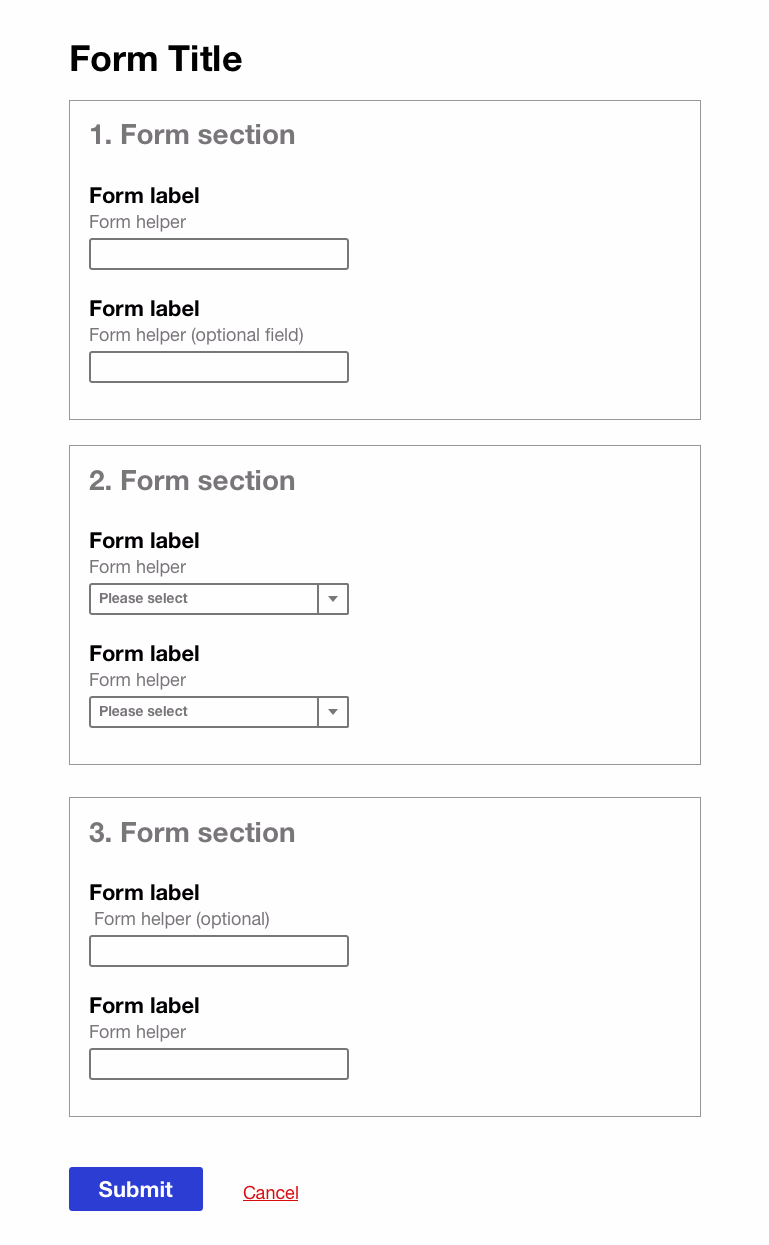
Task: Click the "2. Form section" heading
Action: 192,480
